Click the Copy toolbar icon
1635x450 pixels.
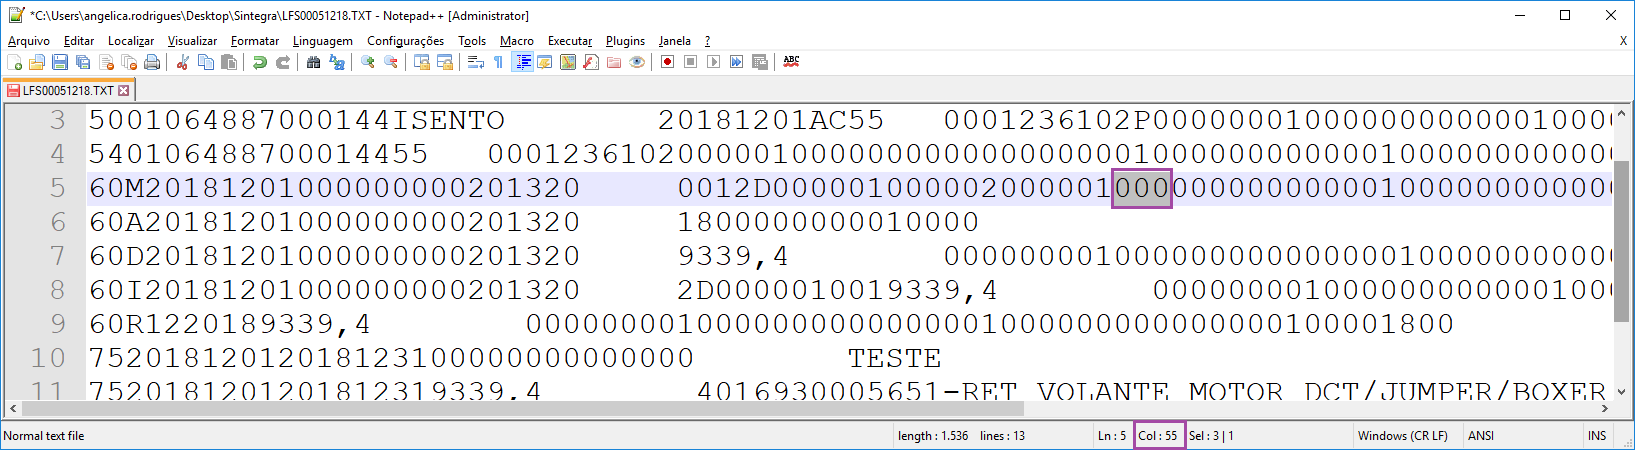click(x=206, y=62)
